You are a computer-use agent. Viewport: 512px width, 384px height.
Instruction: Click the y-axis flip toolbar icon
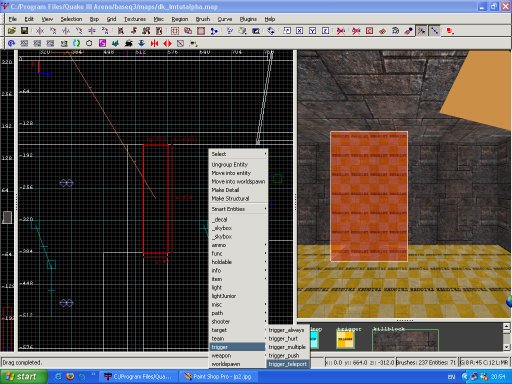[66, 31]
